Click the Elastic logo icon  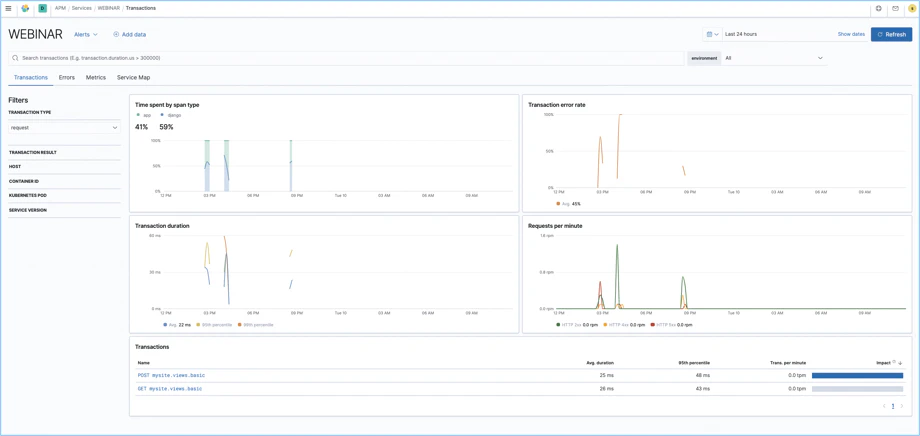25,9
